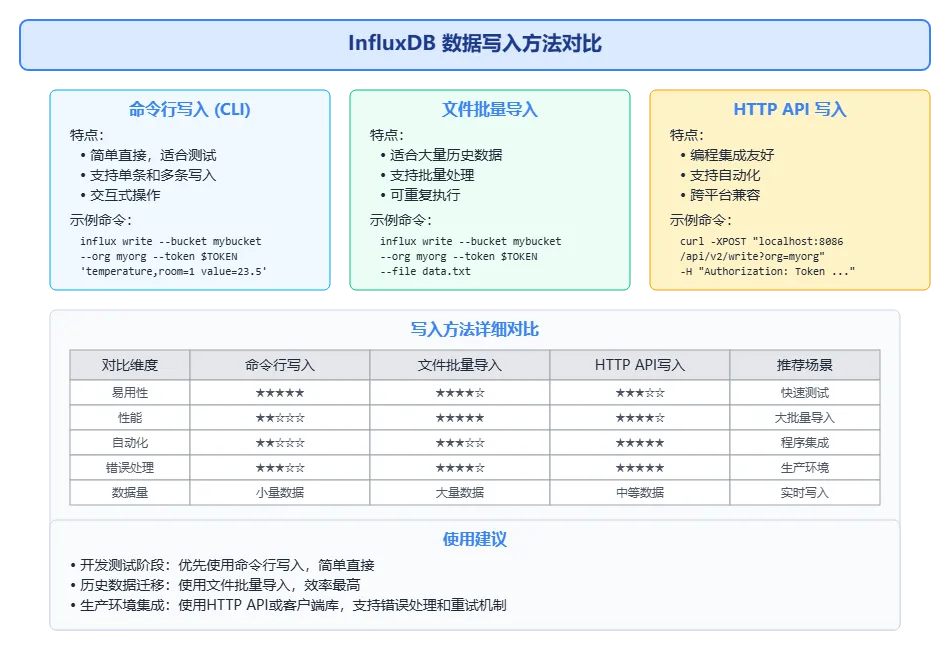Click the "写入方法详细对比" table title
This screenshot has height=650, width=950.
coord(475,329)
